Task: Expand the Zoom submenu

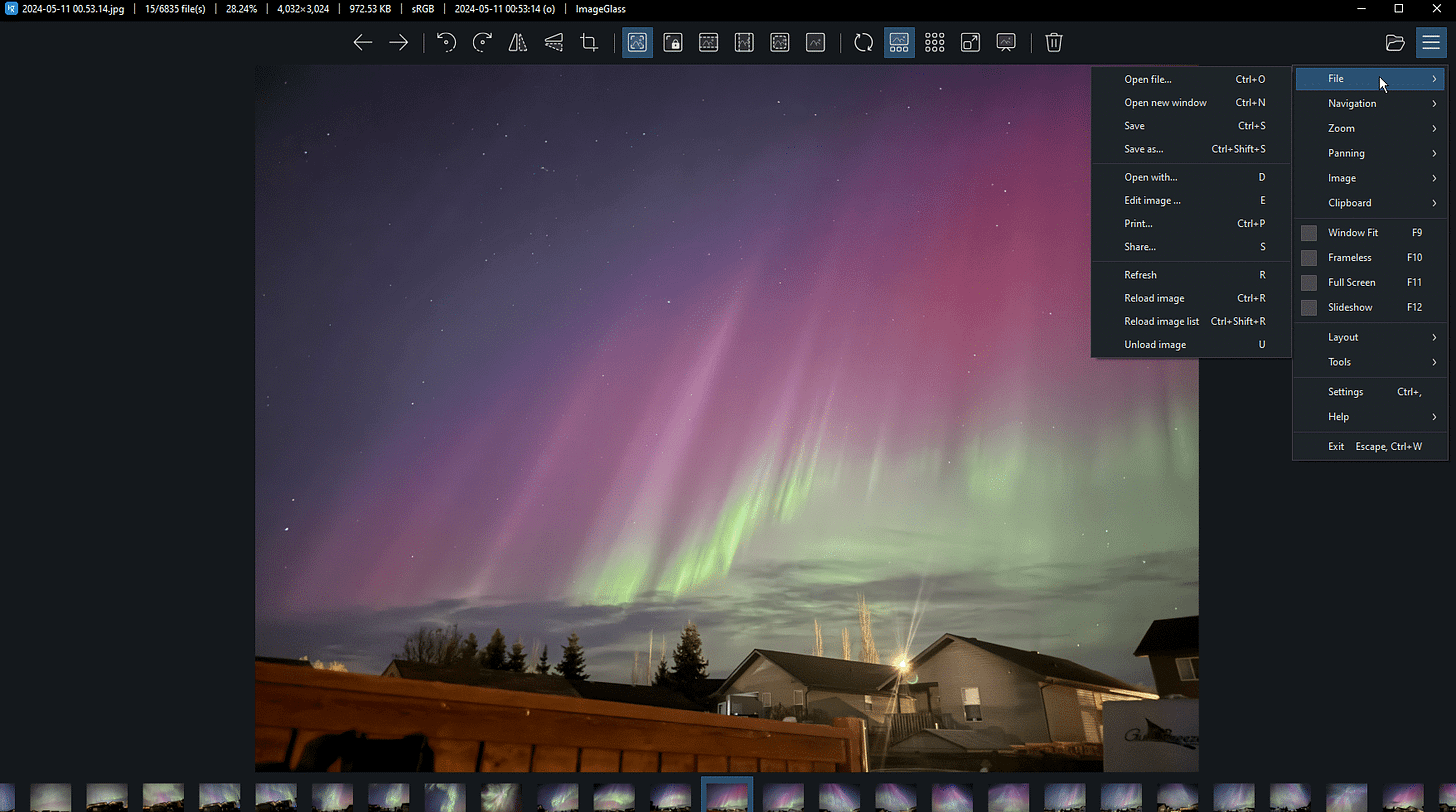Action: click(1370, 129)
